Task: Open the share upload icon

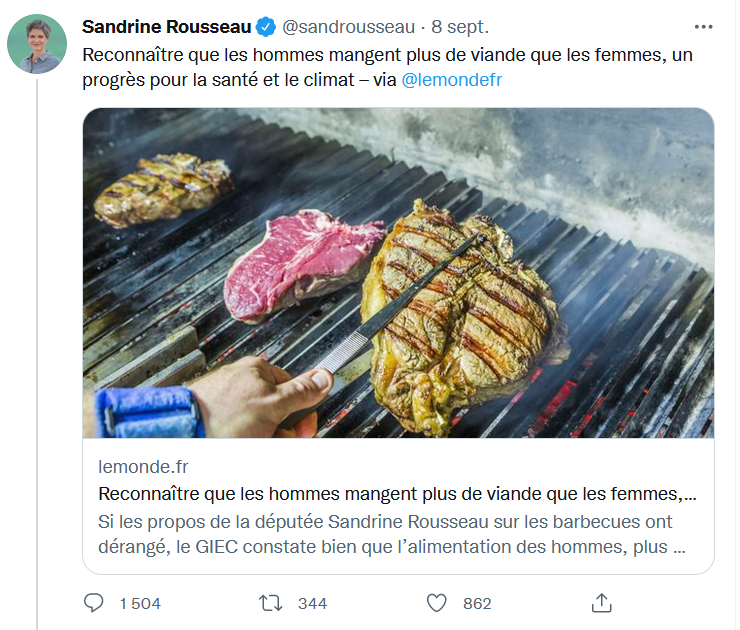Action: tap(601, 603)
